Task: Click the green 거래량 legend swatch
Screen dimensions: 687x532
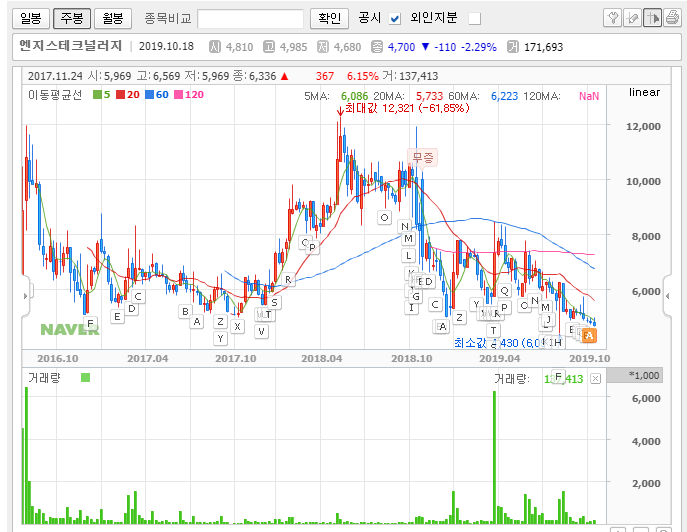Action: pos(85,378)
